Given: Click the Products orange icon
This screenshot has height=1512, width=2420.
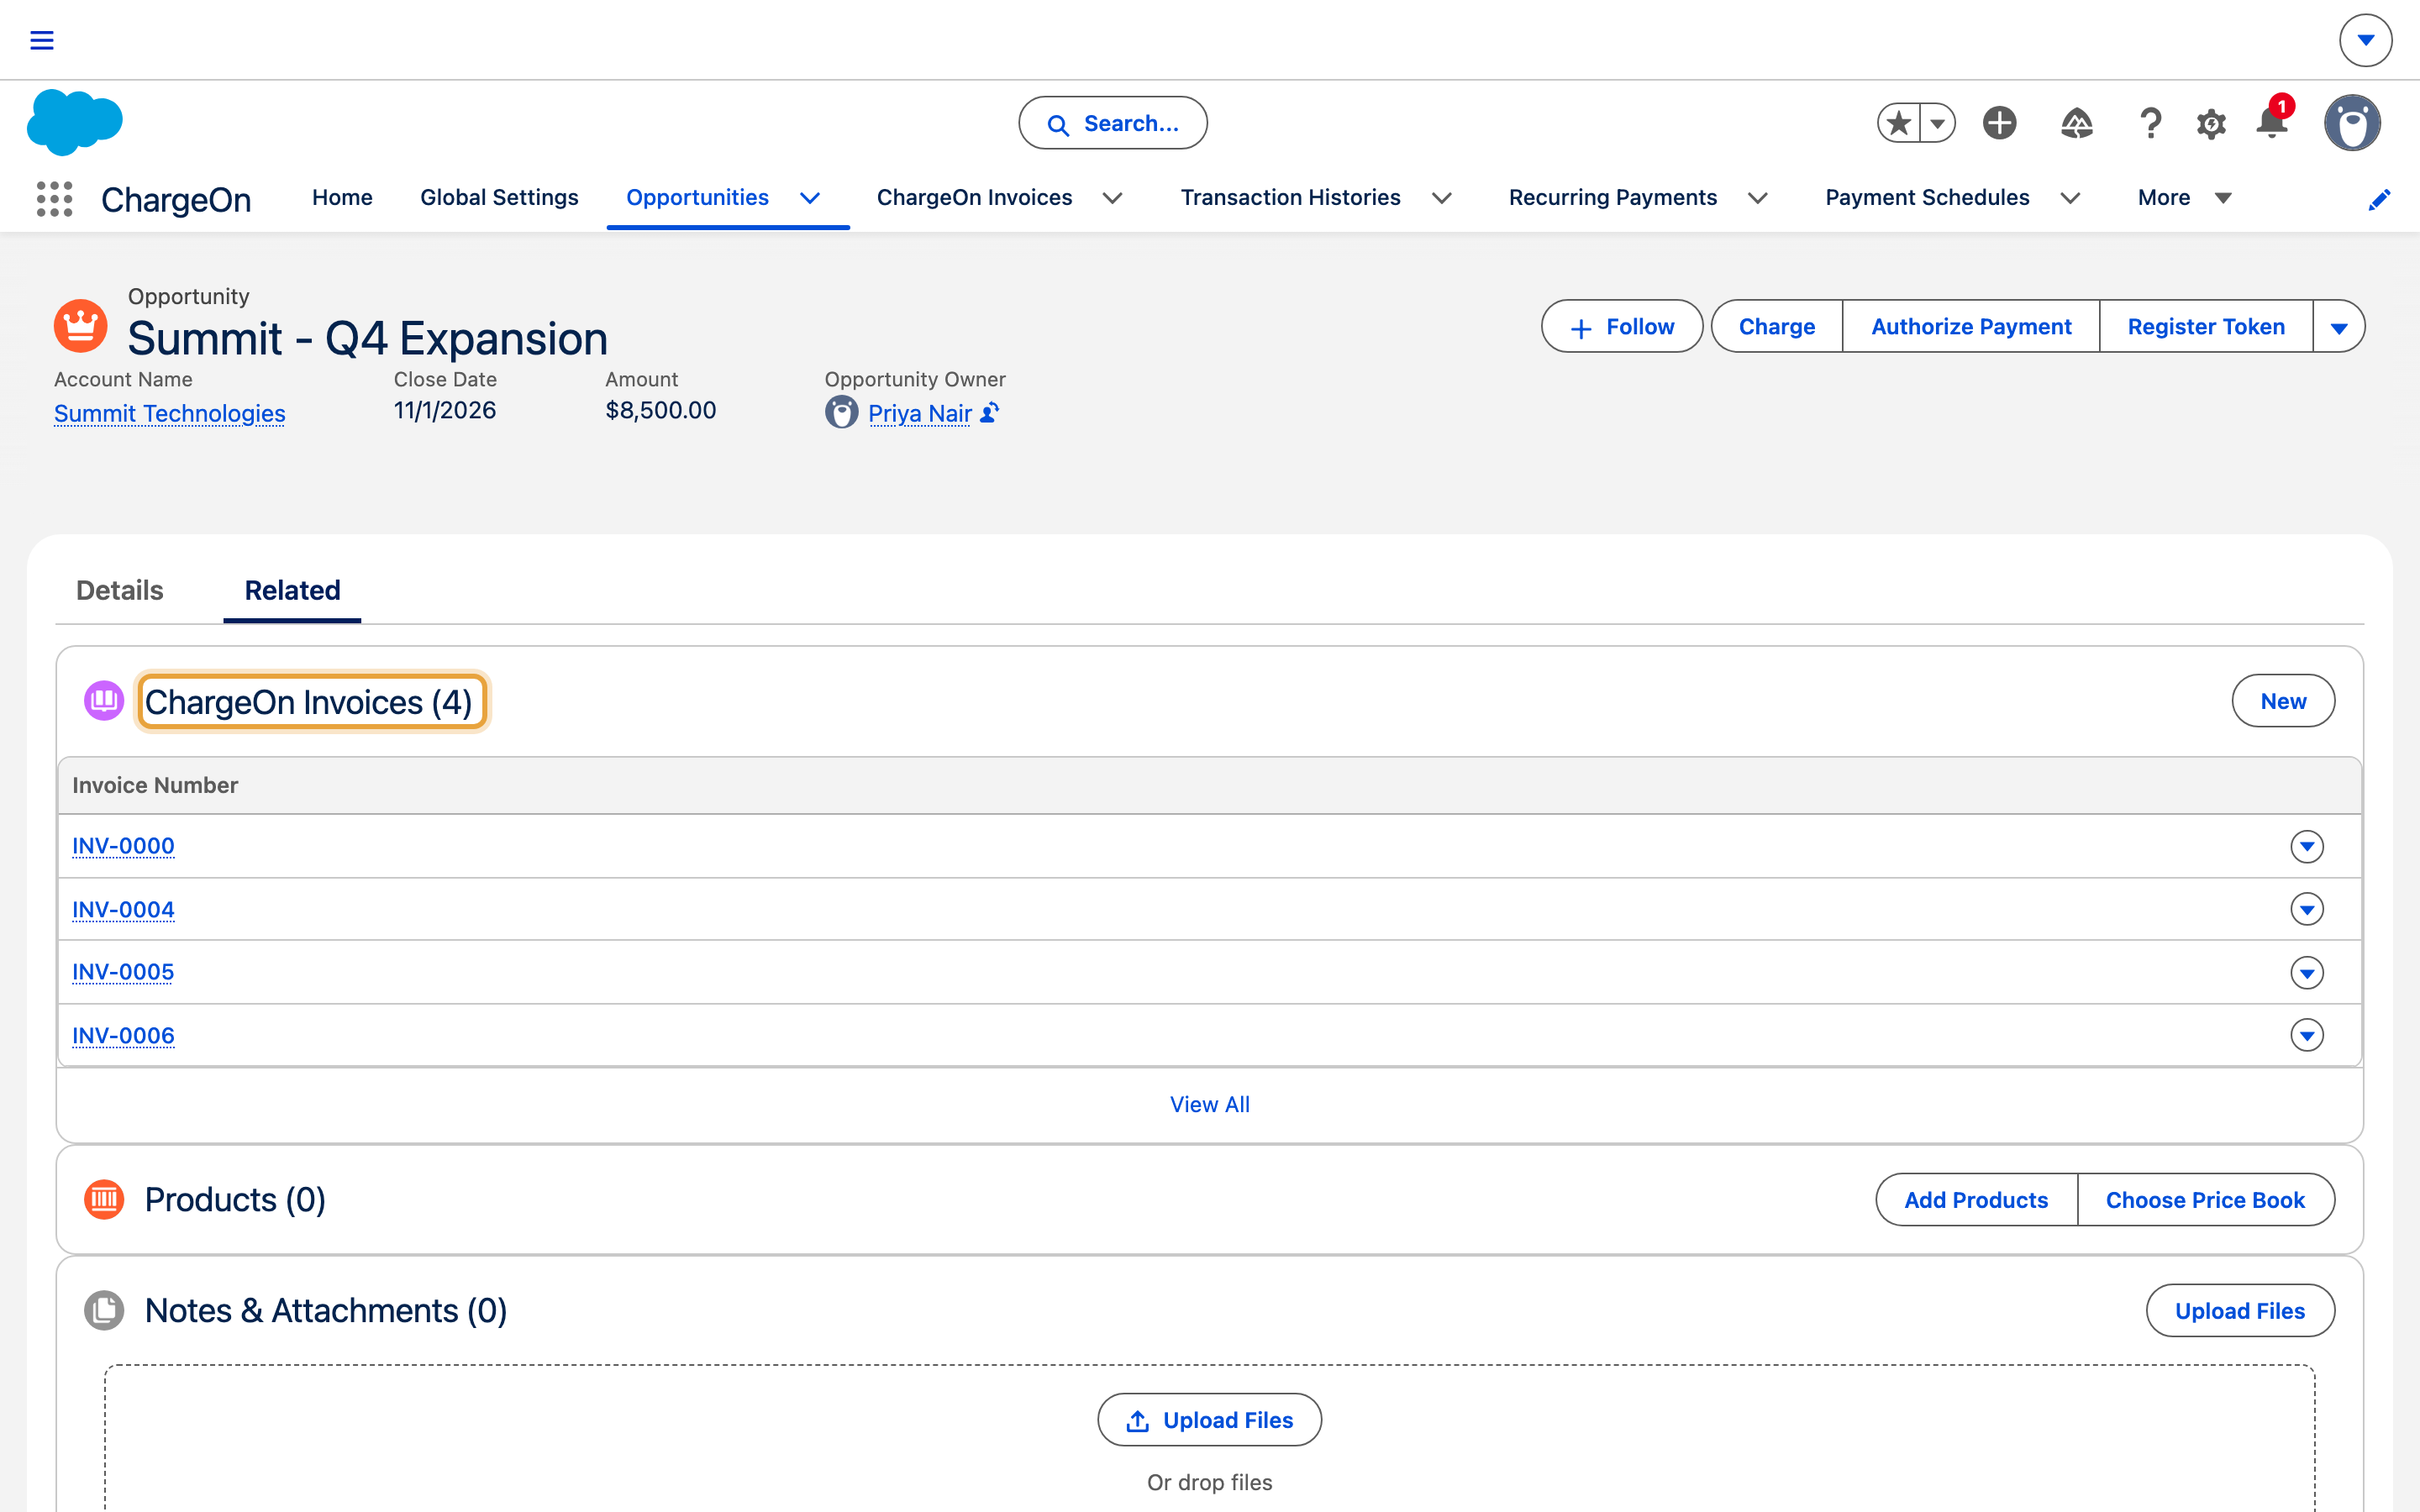Looking at the screenshot, I should 104,1199.
